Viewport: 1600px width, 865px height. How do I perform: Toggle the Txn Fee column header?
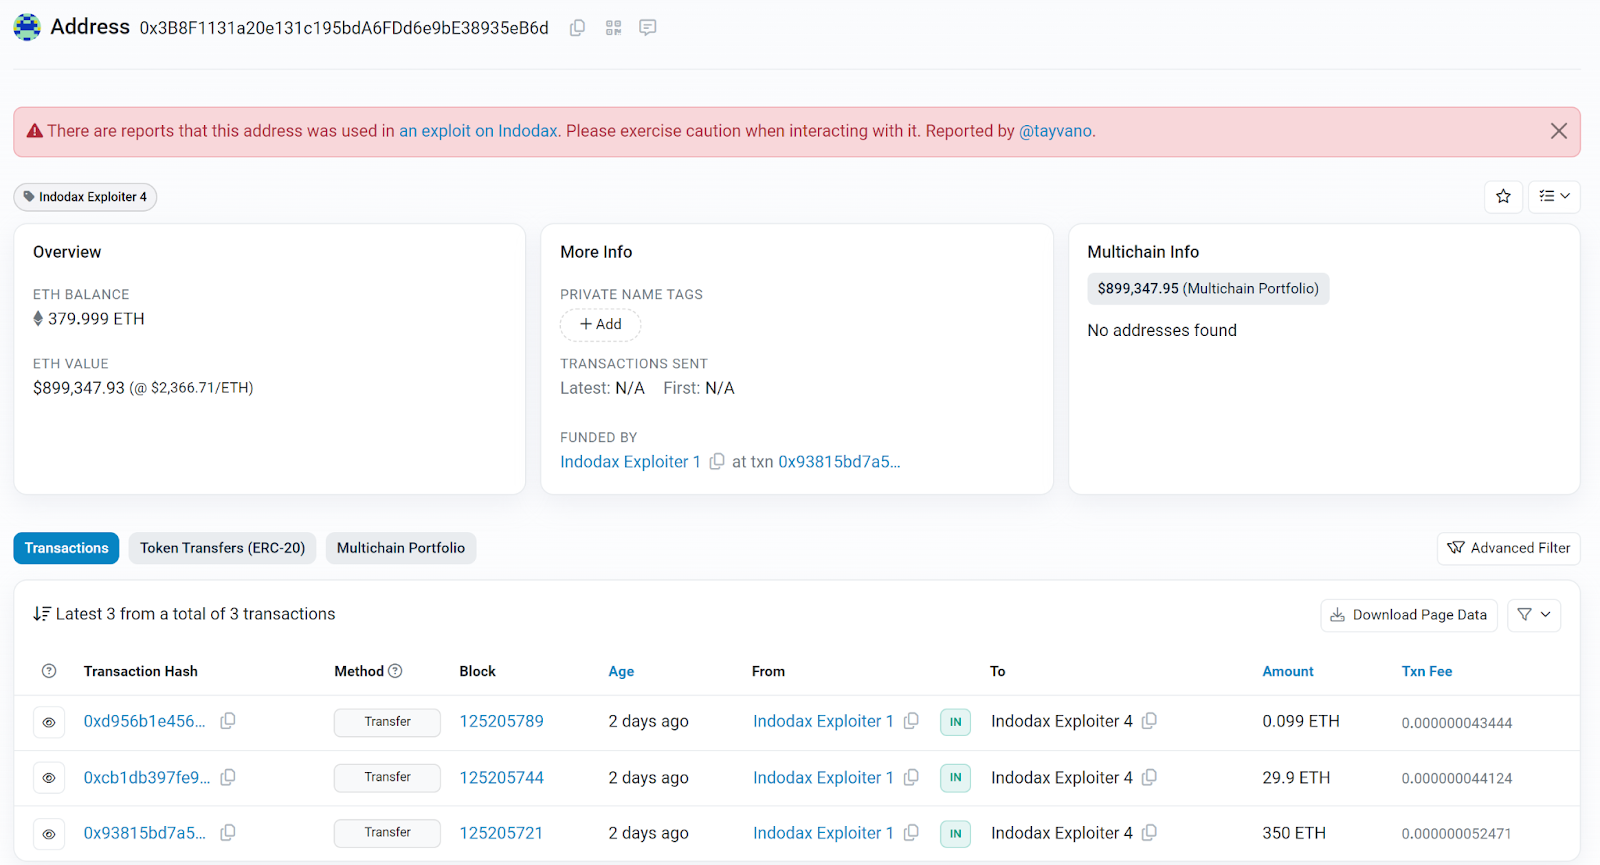click(x=1427, y=671)
